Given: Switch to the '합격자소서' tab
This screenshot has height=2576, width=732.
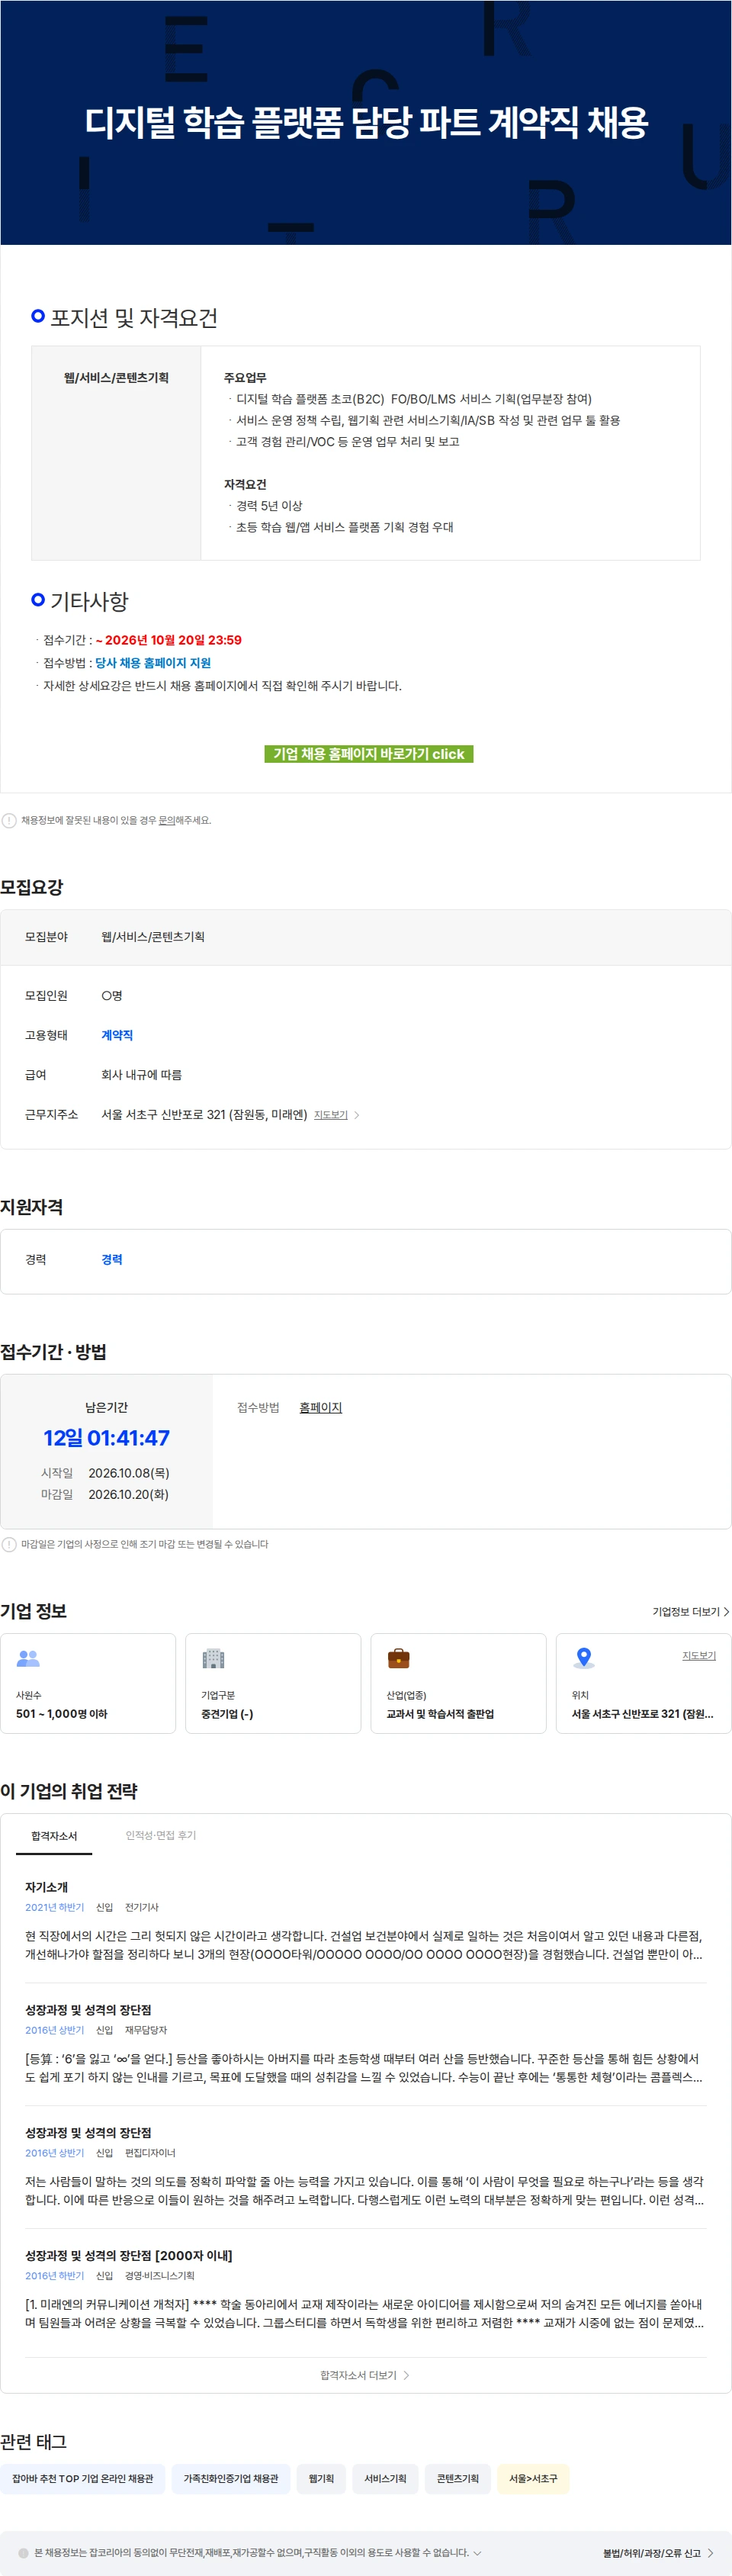Looking at the screenshot, I should point(54,1835).
